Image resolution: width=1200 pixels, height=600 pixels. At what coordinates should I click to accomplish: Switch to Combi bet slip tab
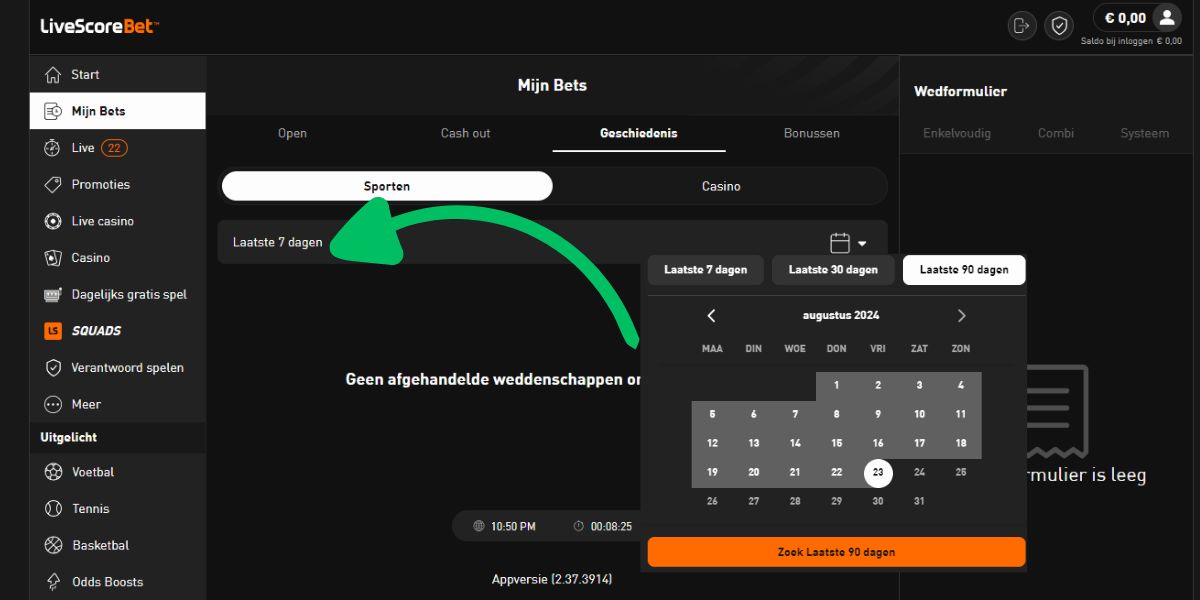coord(1056,133)
